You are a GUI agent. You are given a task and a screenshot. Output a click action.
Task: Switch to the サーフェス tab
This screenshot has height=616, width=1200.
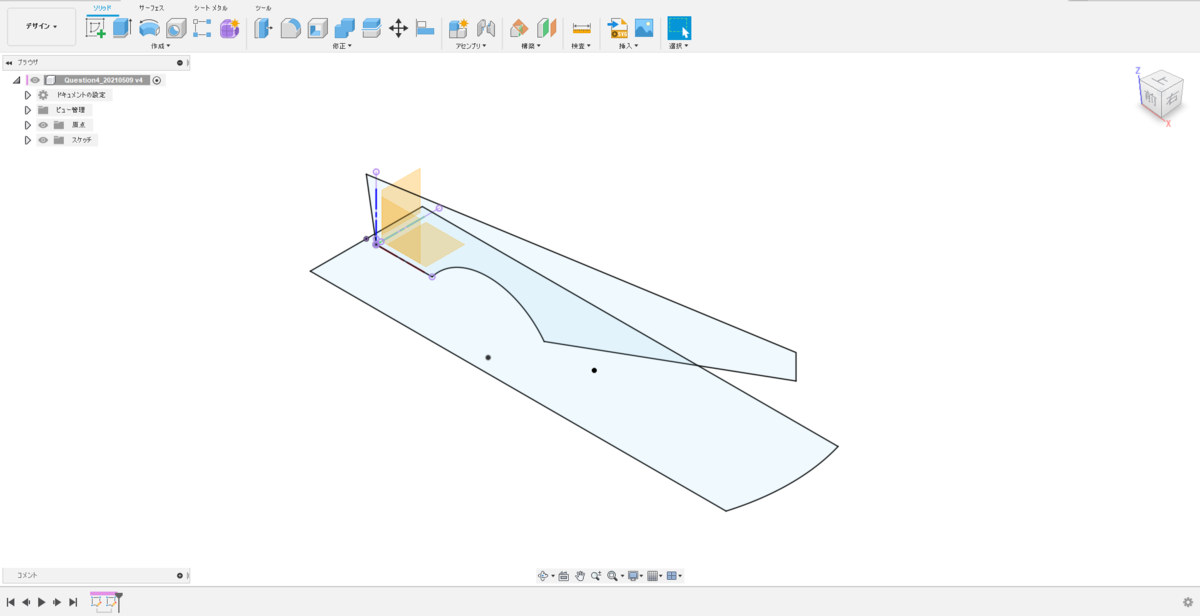pyautogui.click(x=151, y=7)
